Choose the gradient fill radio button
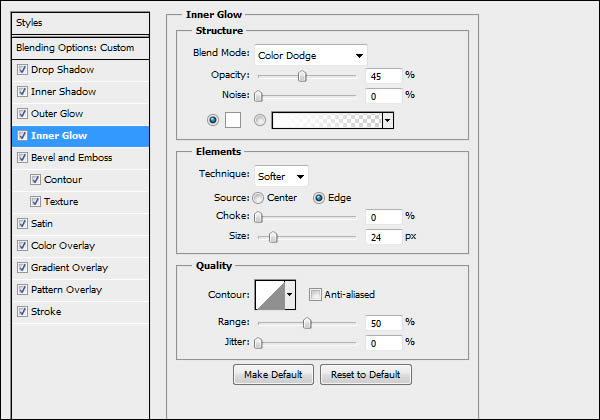Image resolution: width=600 pixels, height=420 pixels. click(259, 120)
